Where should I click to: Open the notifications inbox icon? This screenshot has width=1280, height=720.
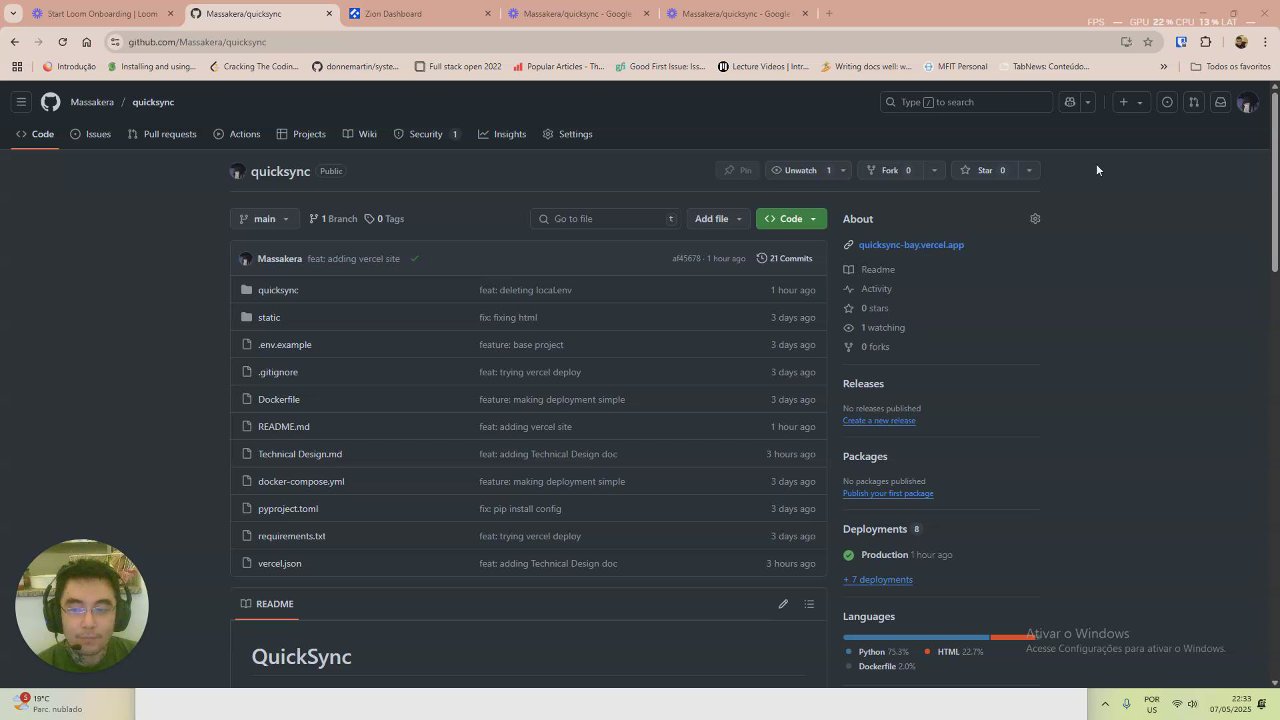[x=1220, y=102]
